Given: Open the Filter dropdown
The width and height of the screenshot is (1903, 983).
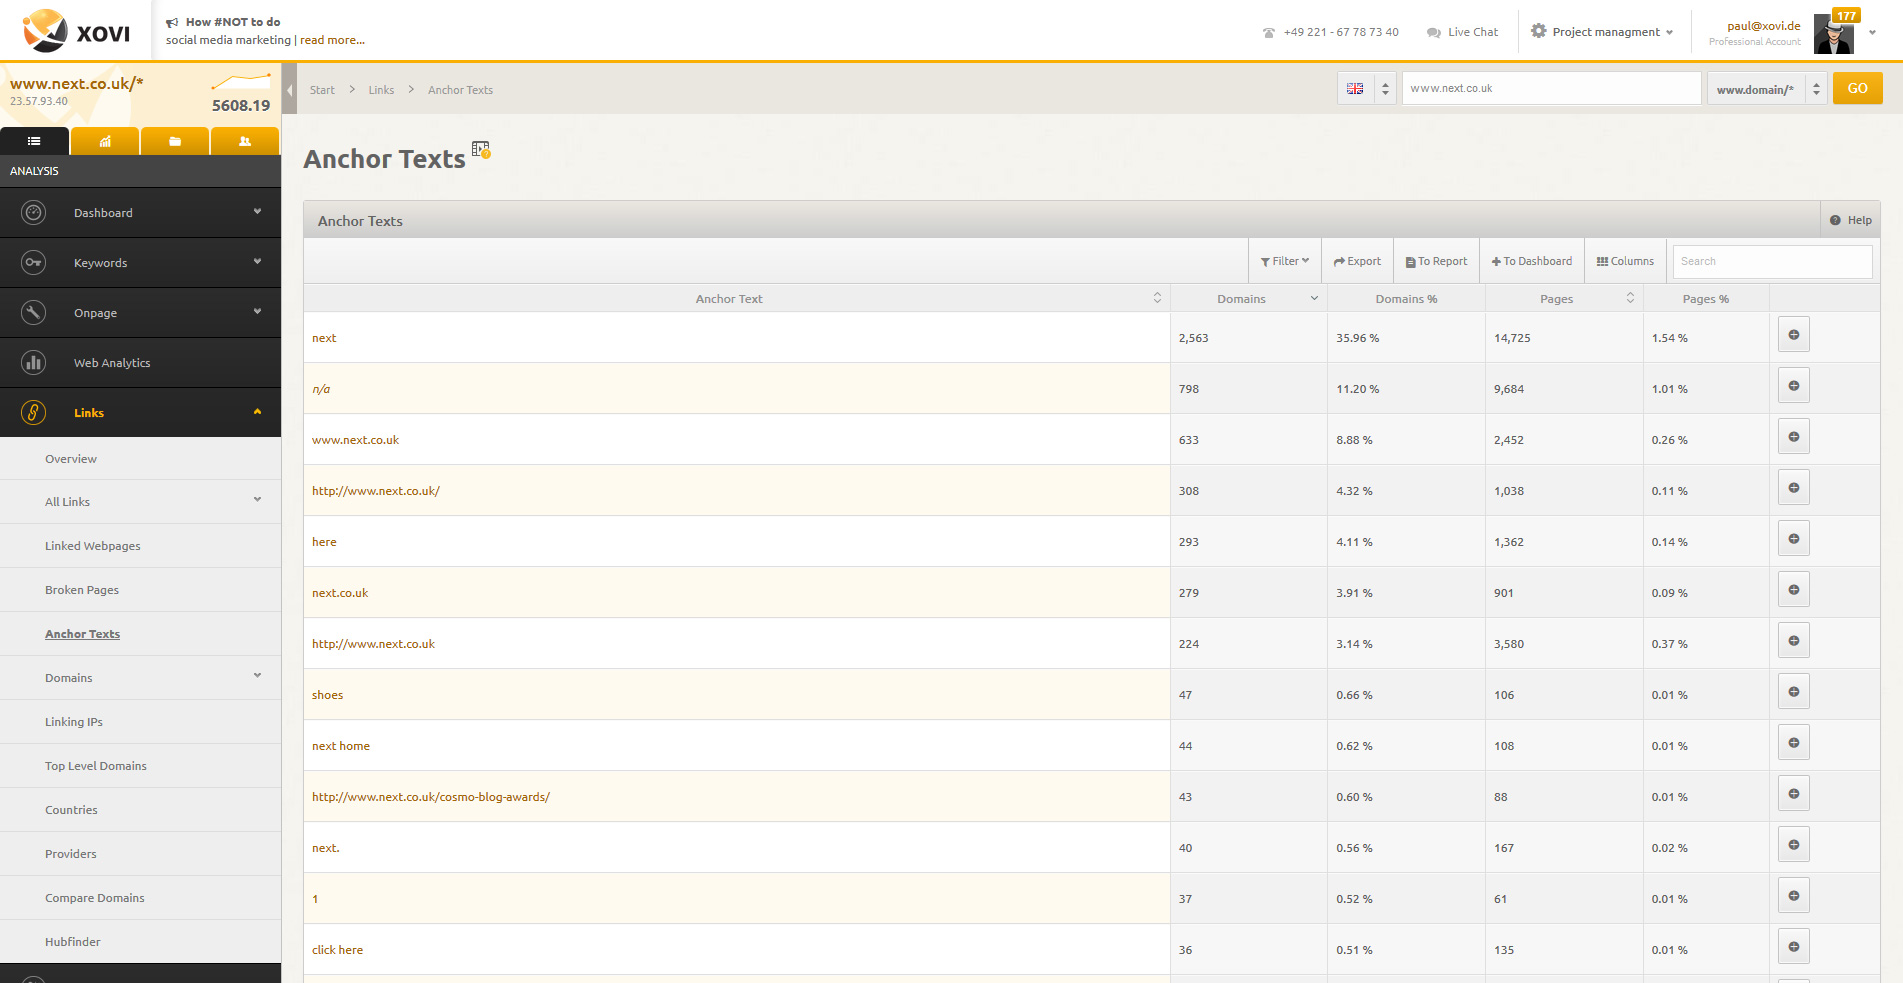Looking at the screenshot, I should click(x=1285, y=262).
